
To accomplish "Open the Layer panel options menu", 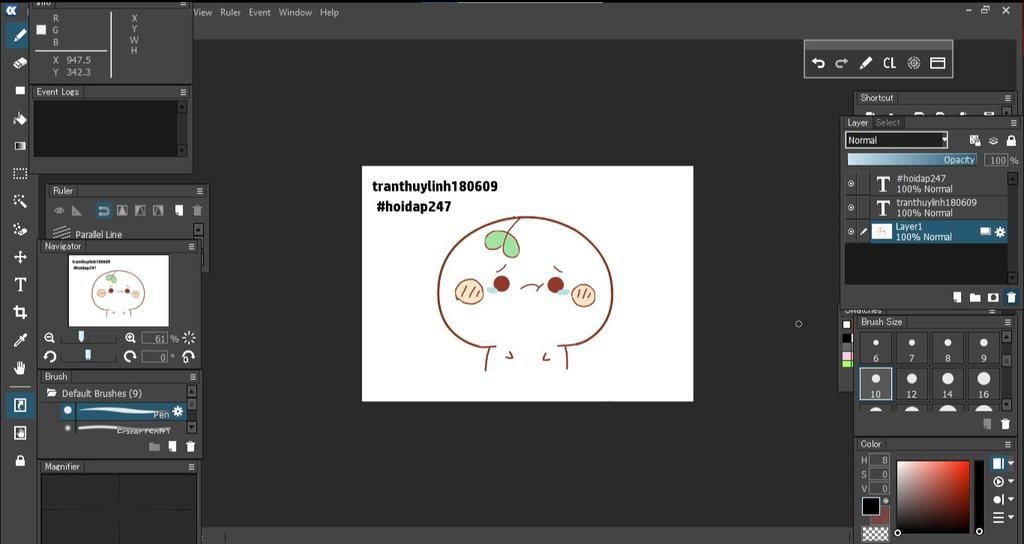I will [1014, 123].
